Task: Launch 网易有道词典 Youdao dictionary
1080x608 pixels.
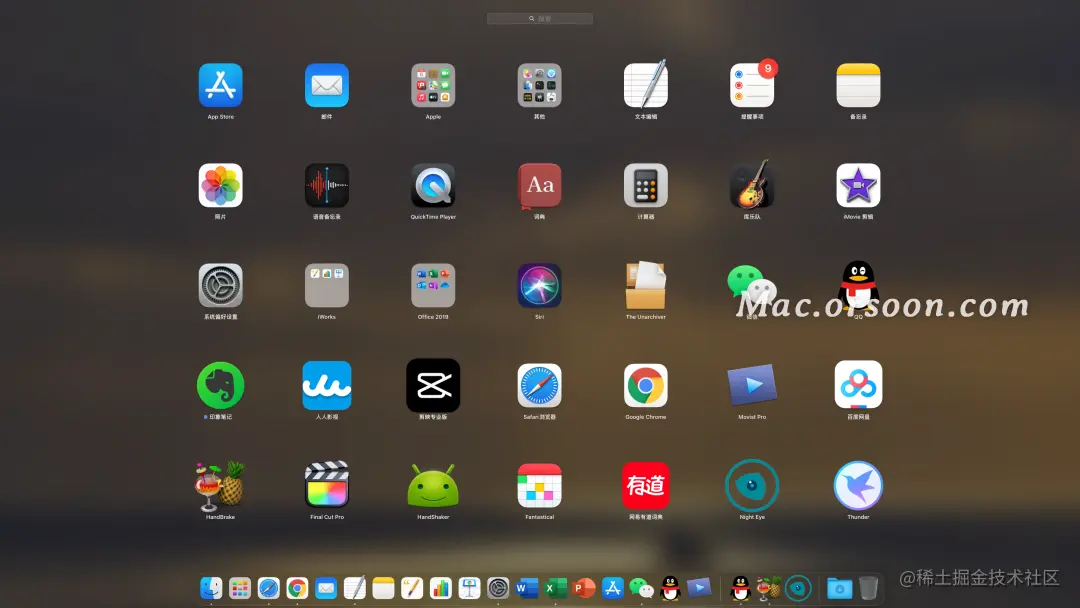Action: pyautogui.click(x=645, y=485)
